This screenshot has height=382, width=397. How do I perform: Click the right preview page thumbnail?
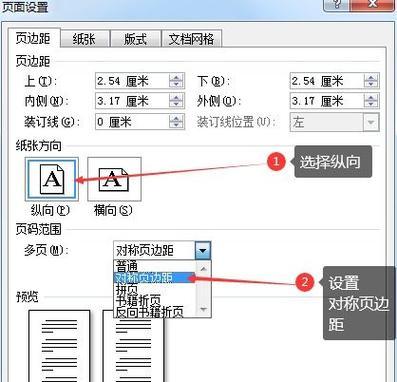(x=133, y=346)
